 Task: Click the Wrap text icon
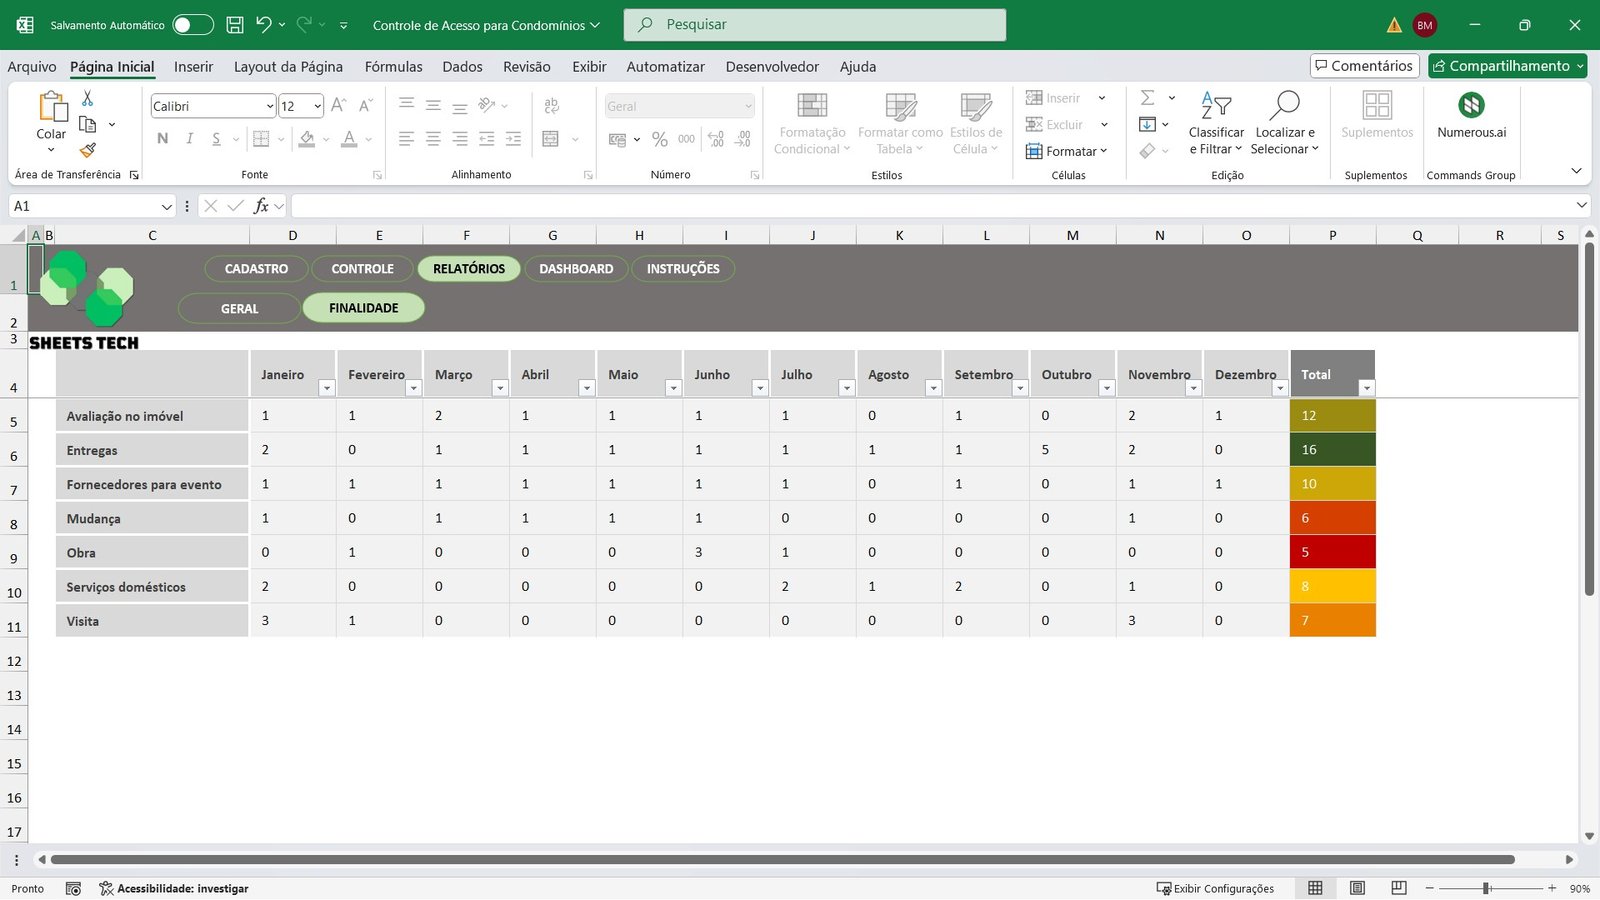coord(551,105)
